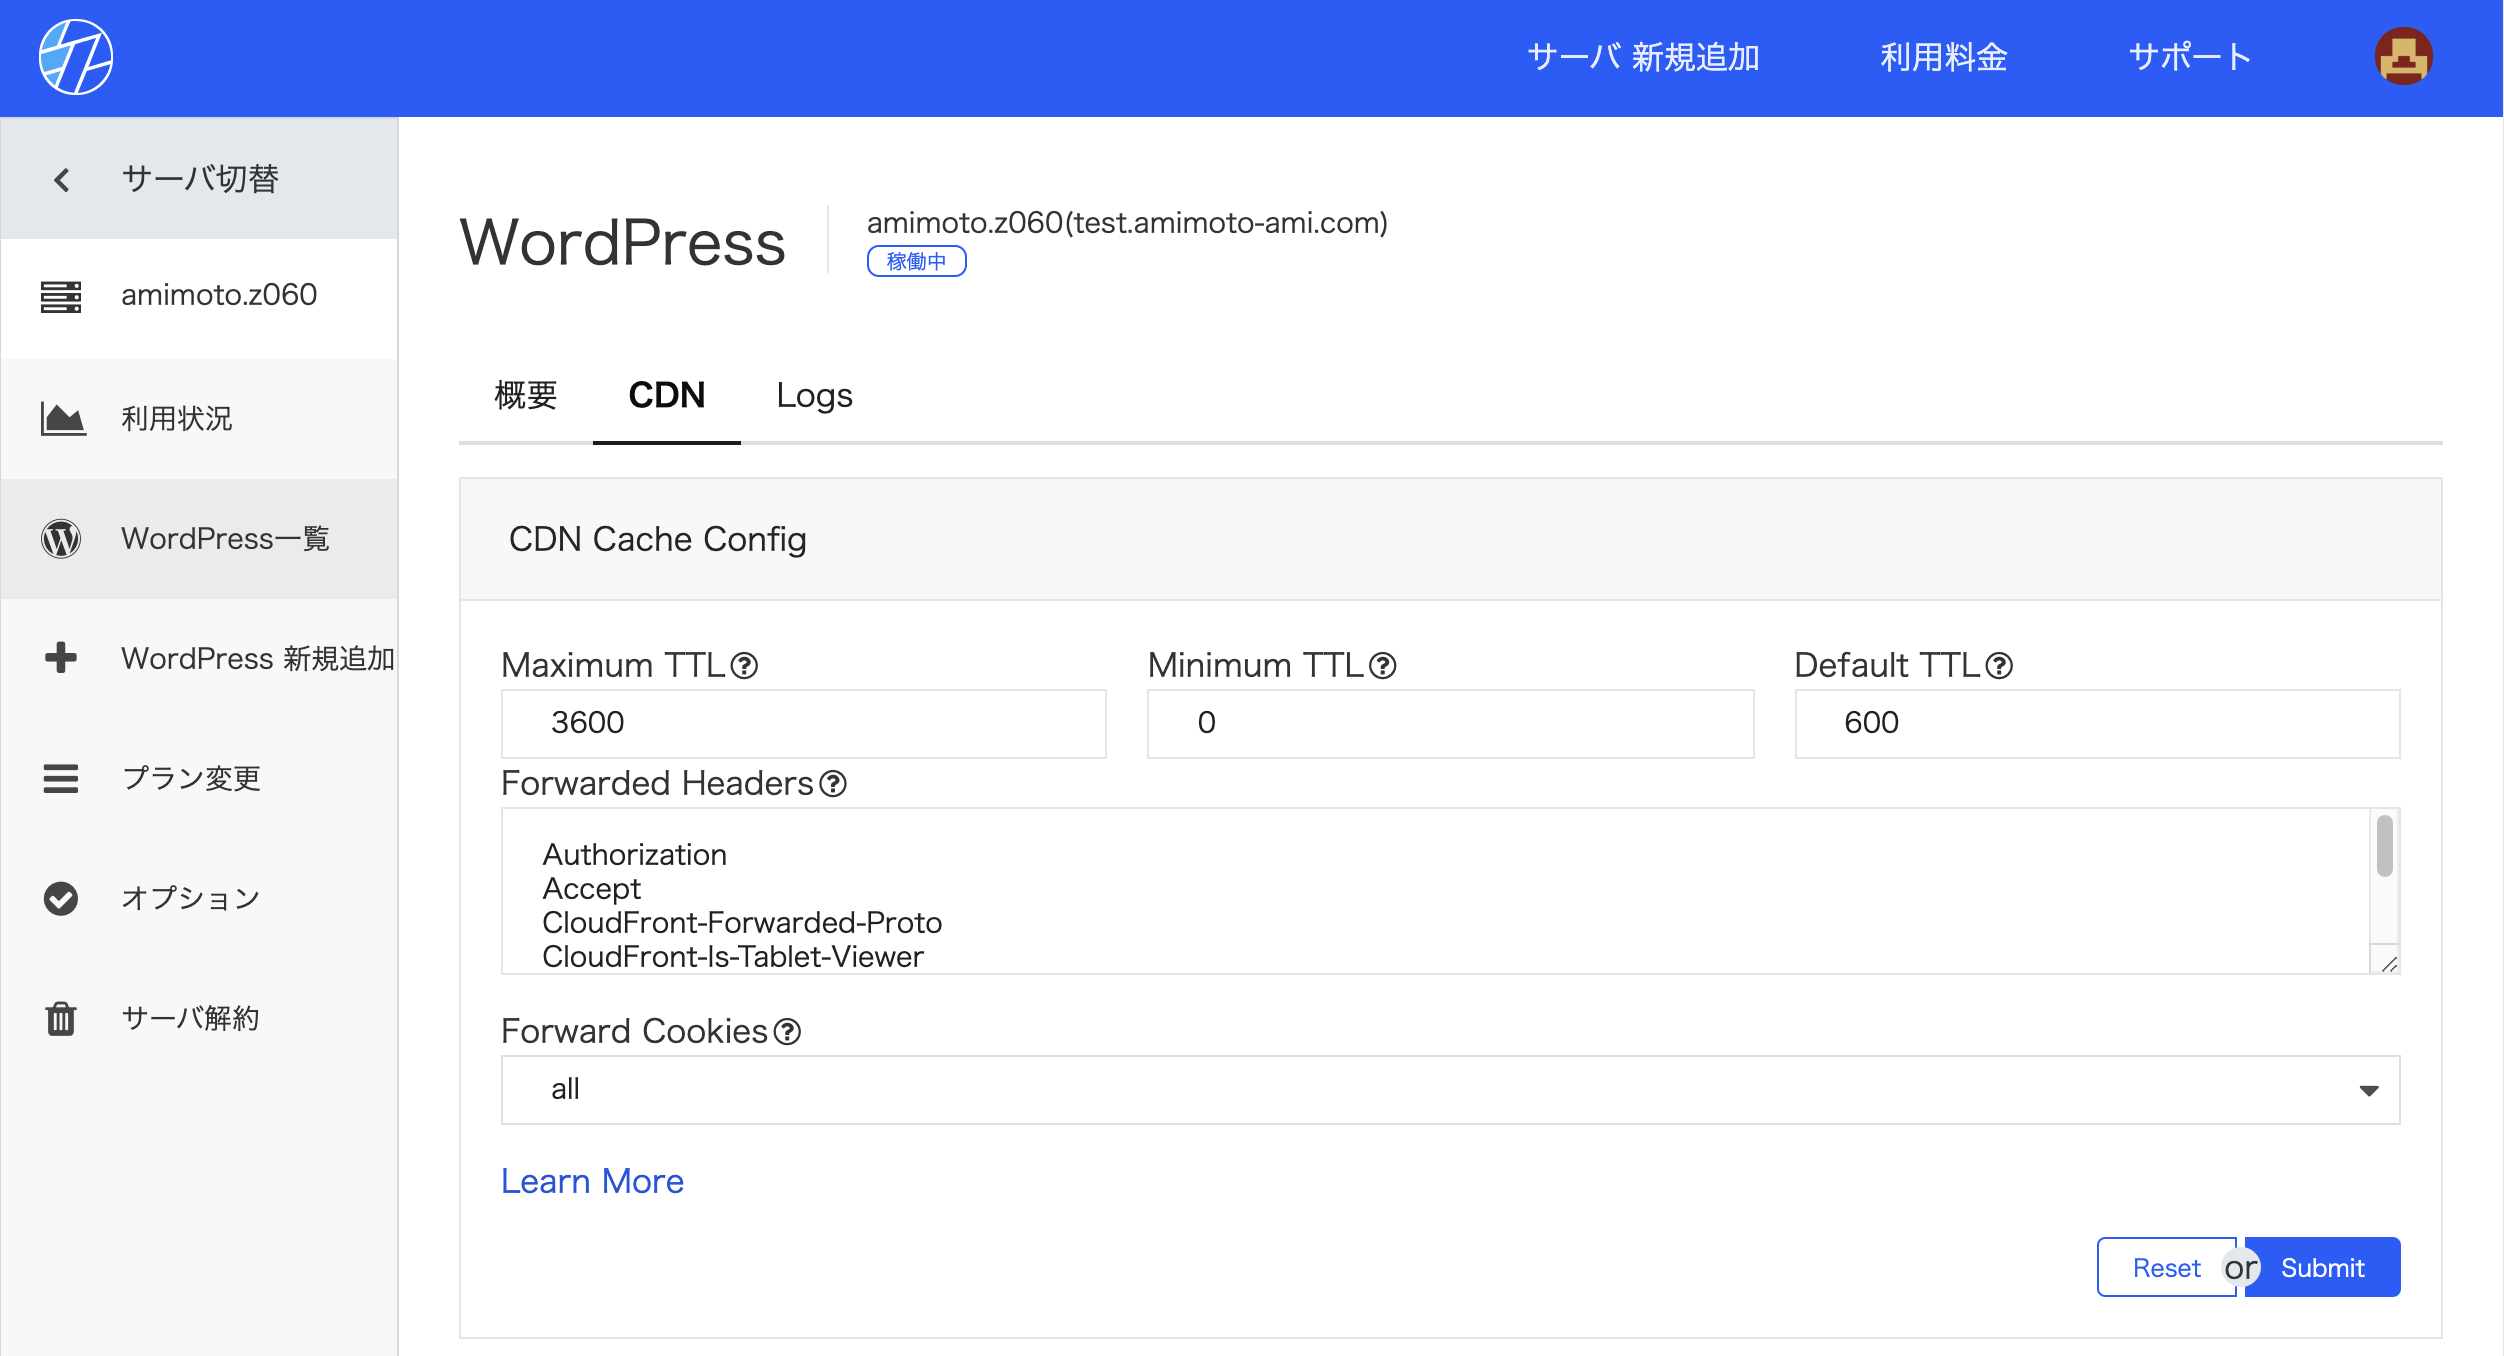This screenshot has height=1356, width=2504.
Task: Click the checkmark icon for オプション
Action: click(61, 898)
